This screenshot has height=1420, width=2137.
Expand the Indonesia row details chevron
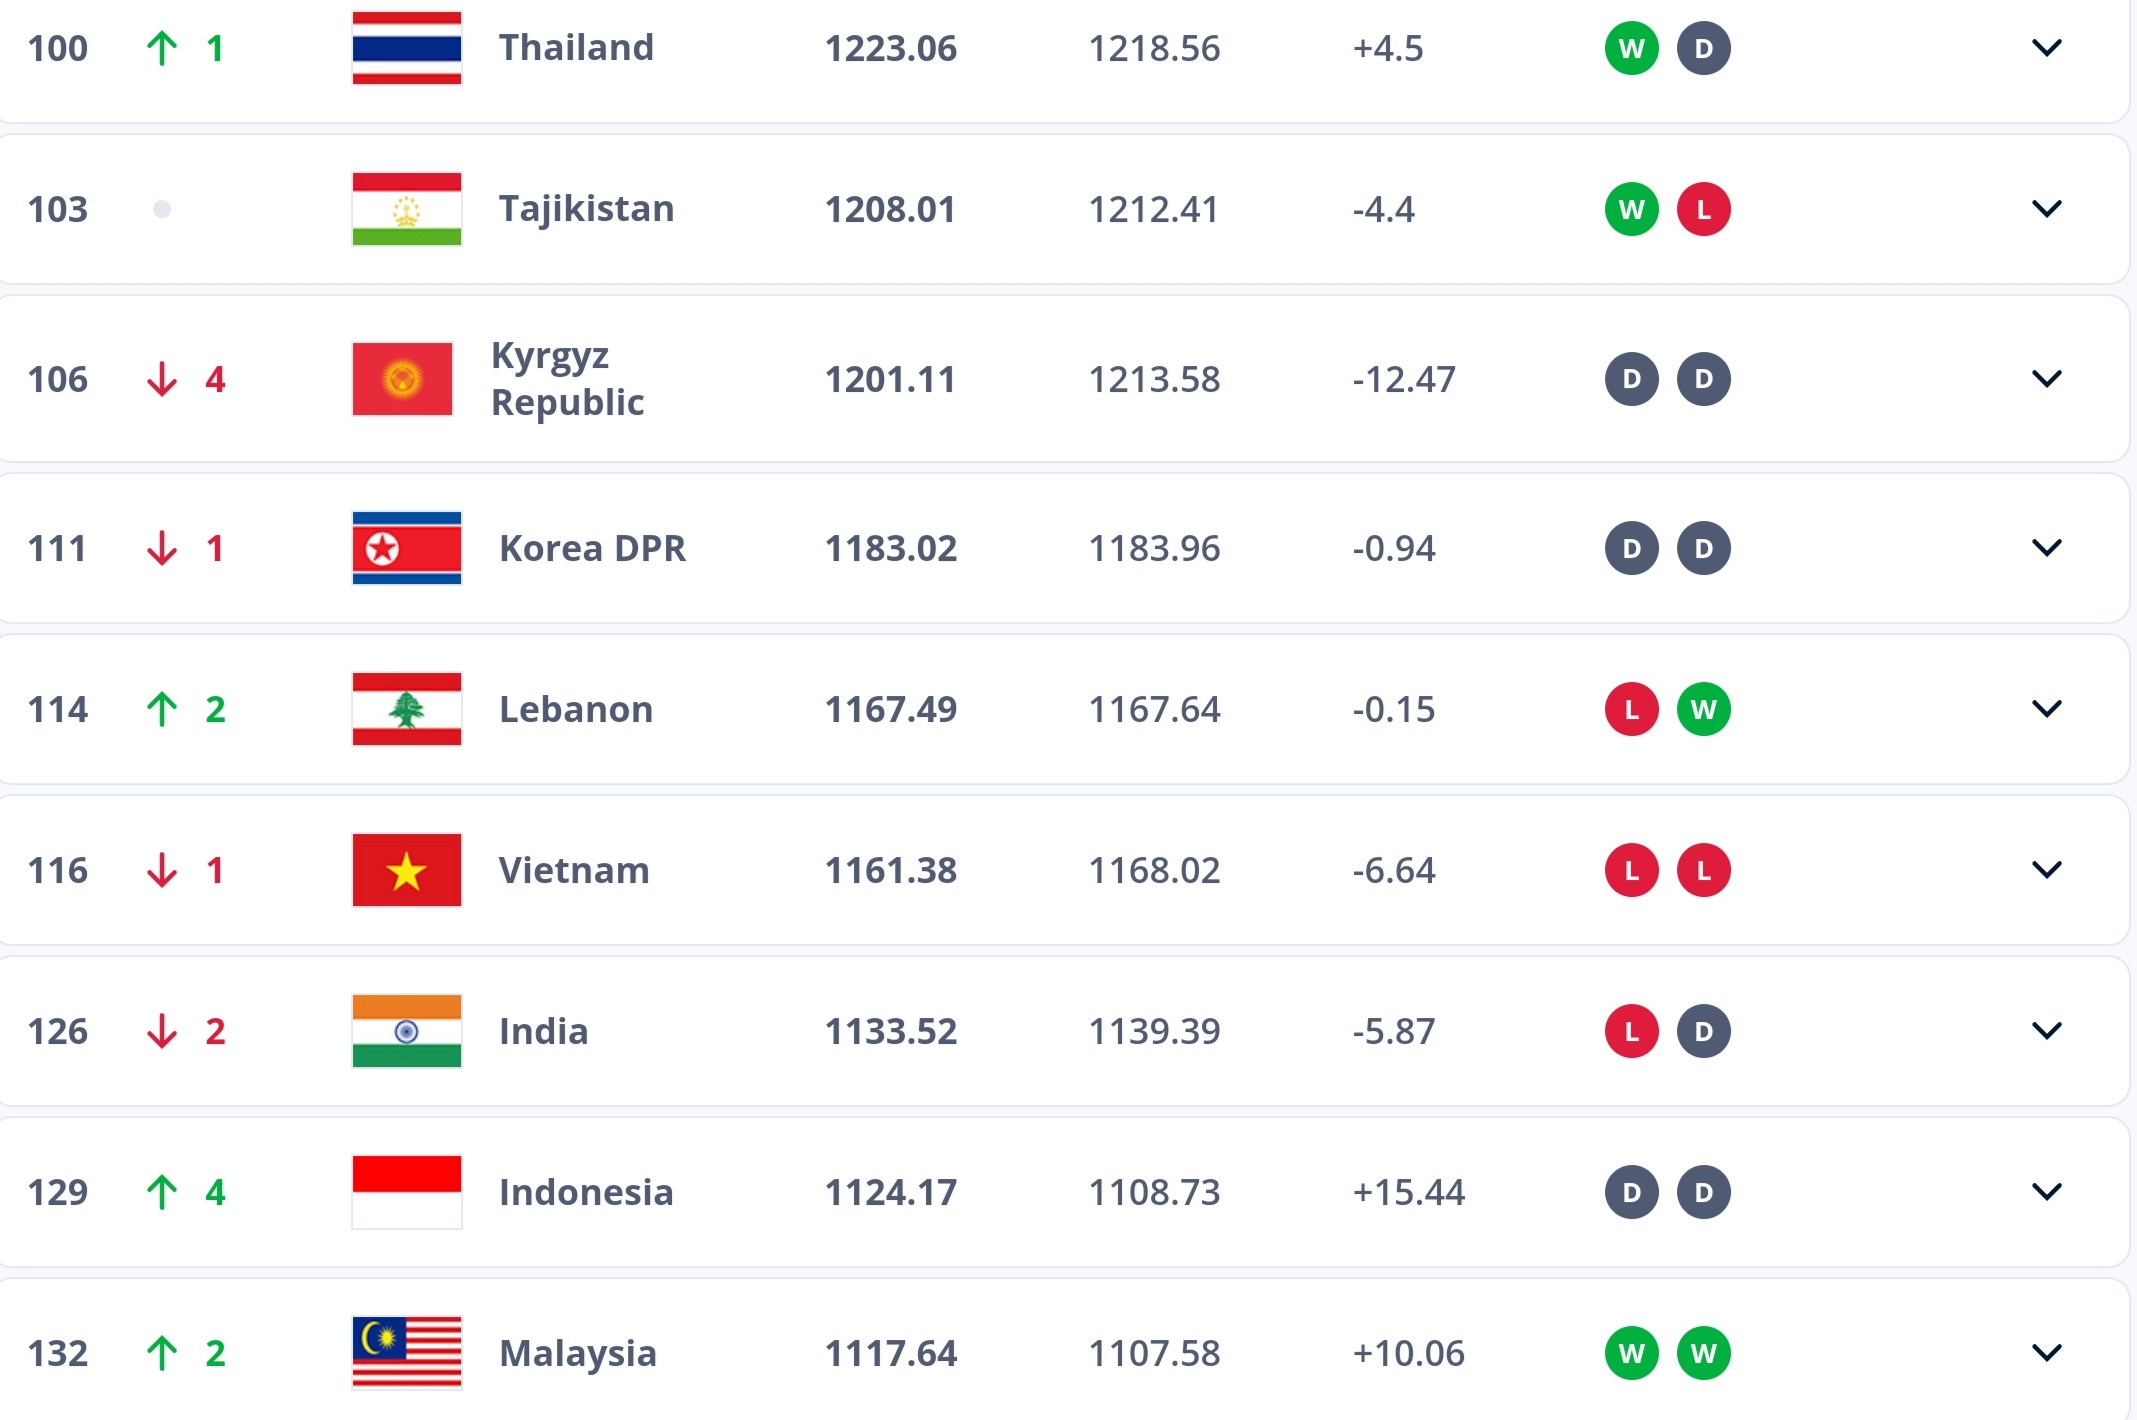[2047, 1192]
